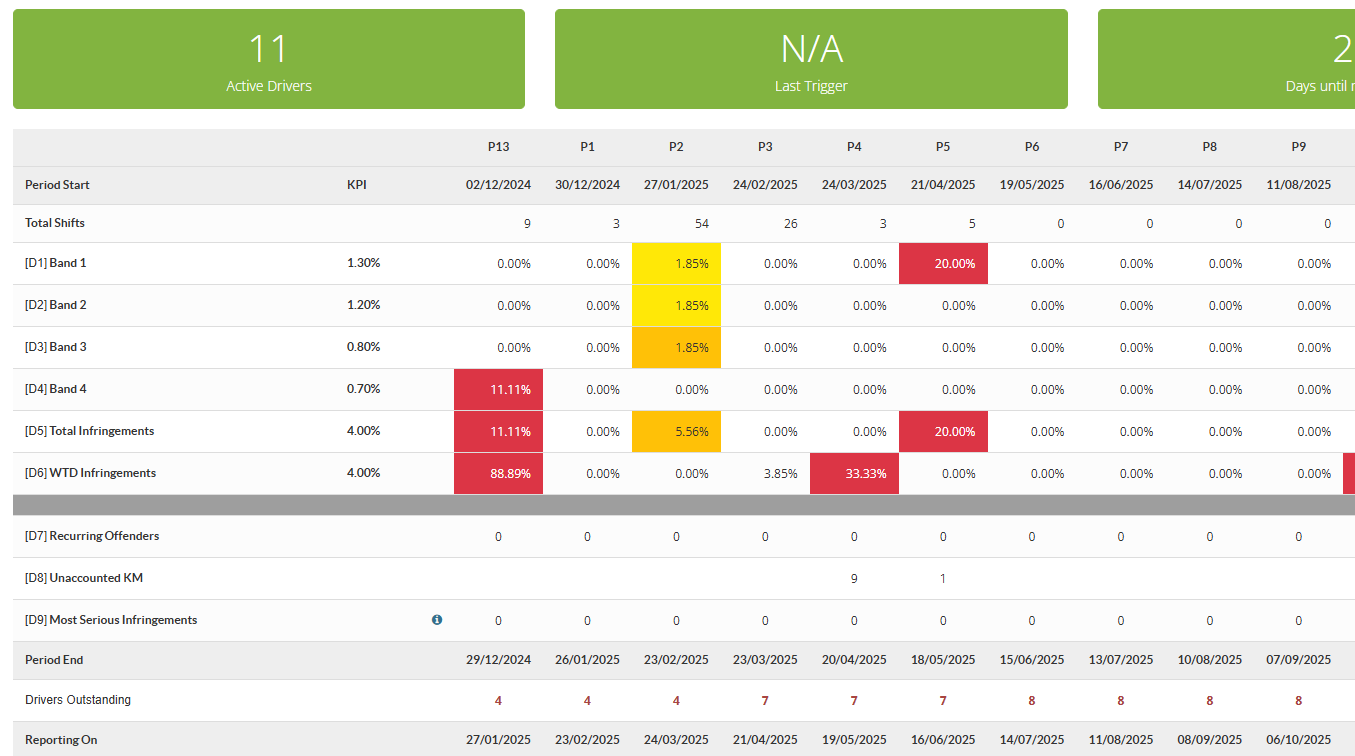Click Drivers Outstanding value 7 under P3
Image resolution: width=1355 pixels, height=756 pixels.
pyautogui.click(x=765, y=701)
